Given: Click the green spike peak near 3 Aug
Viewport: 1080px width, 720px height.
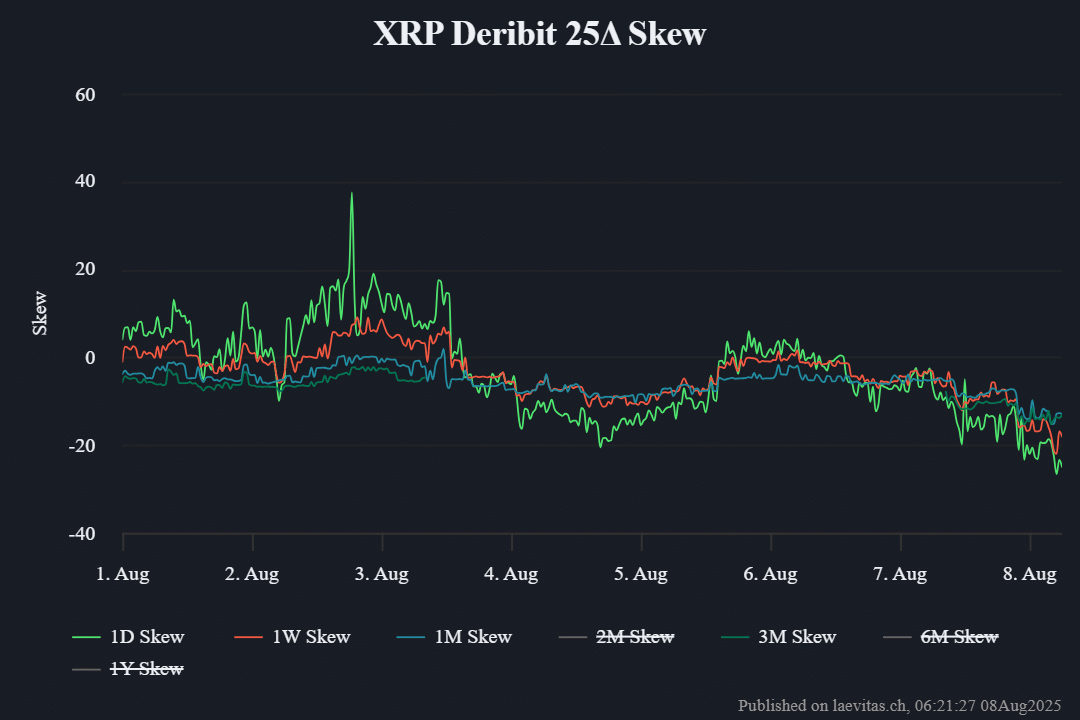Looking at the screenshot, I should pos(352,193).
